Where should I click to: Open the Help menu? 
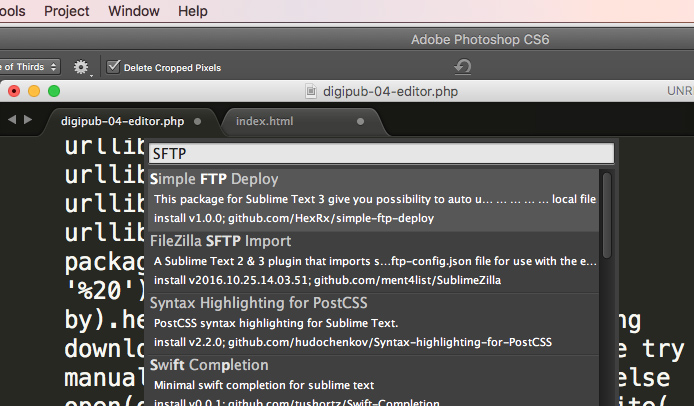click(193, 12)
